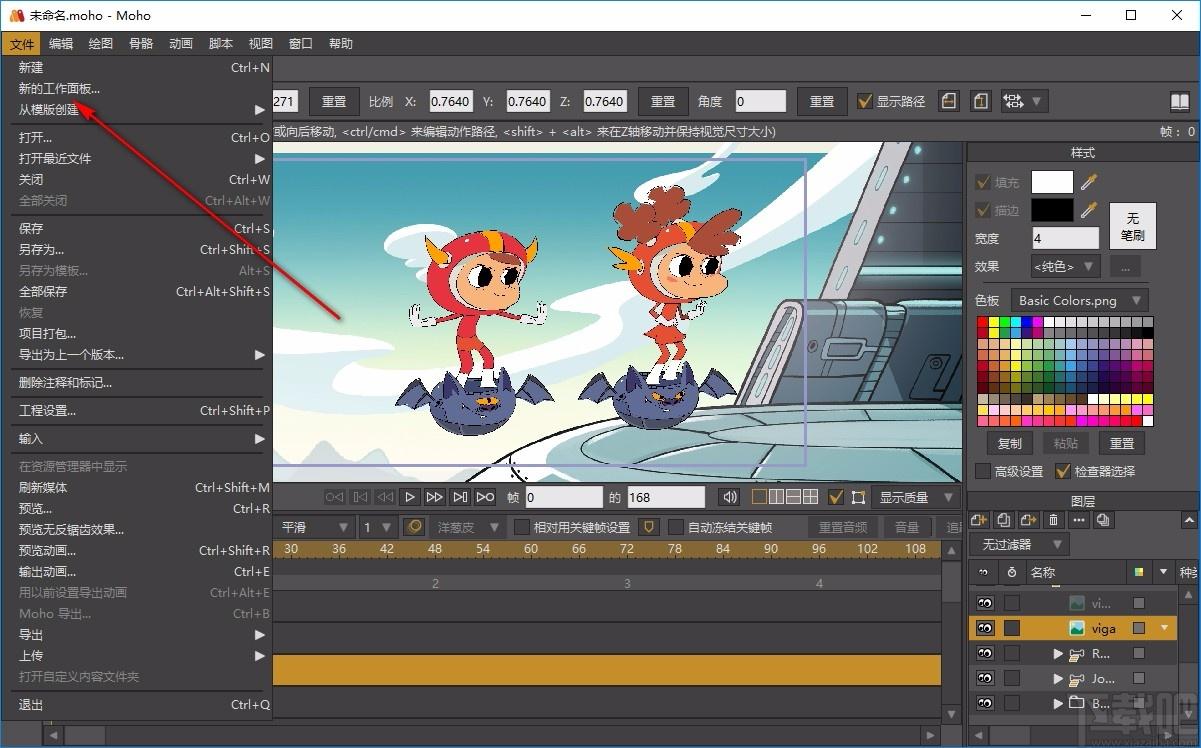The height and width of the screenshot is (748, 1201).
Task: Toggle the 检查器选择 checkbox
Action: click(1063, 471)
